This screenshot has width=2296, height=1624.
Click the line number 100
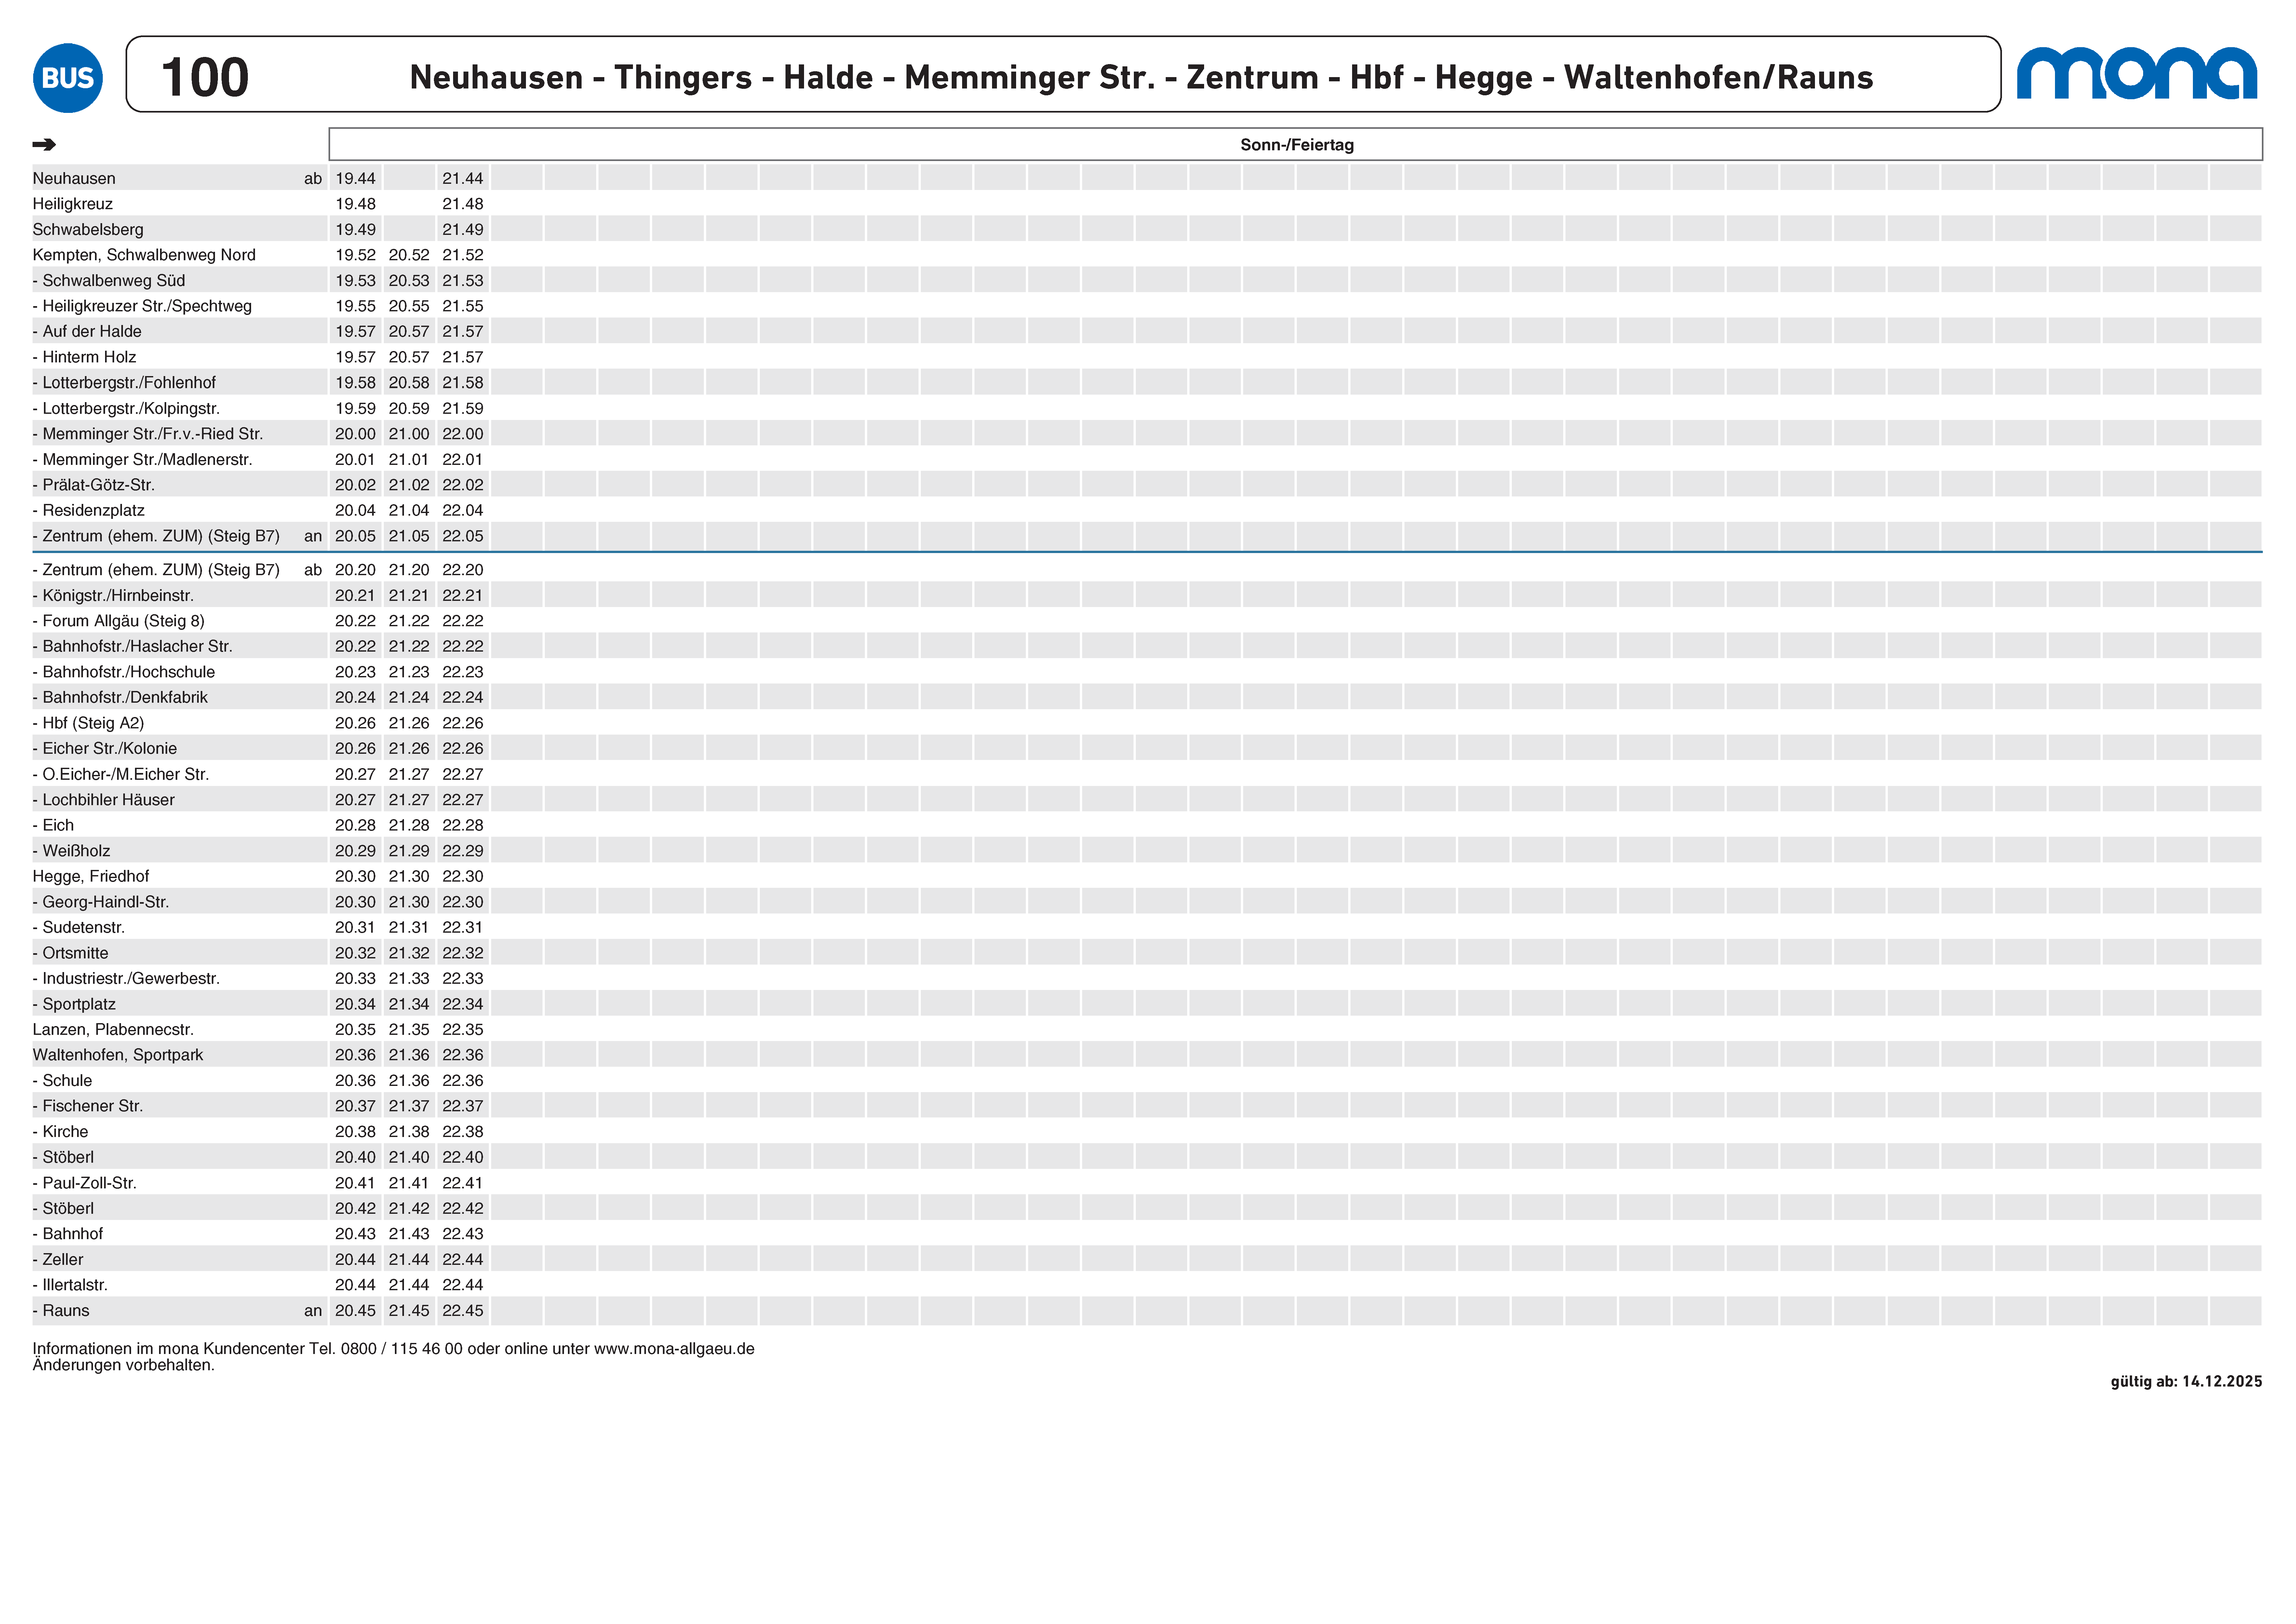(x=205, y=77)
